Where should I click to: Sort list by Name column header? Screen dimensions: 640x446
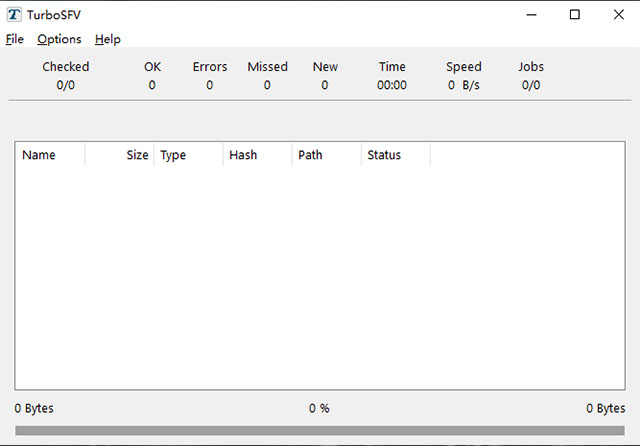pyautogui.click(x=50, y=155)
